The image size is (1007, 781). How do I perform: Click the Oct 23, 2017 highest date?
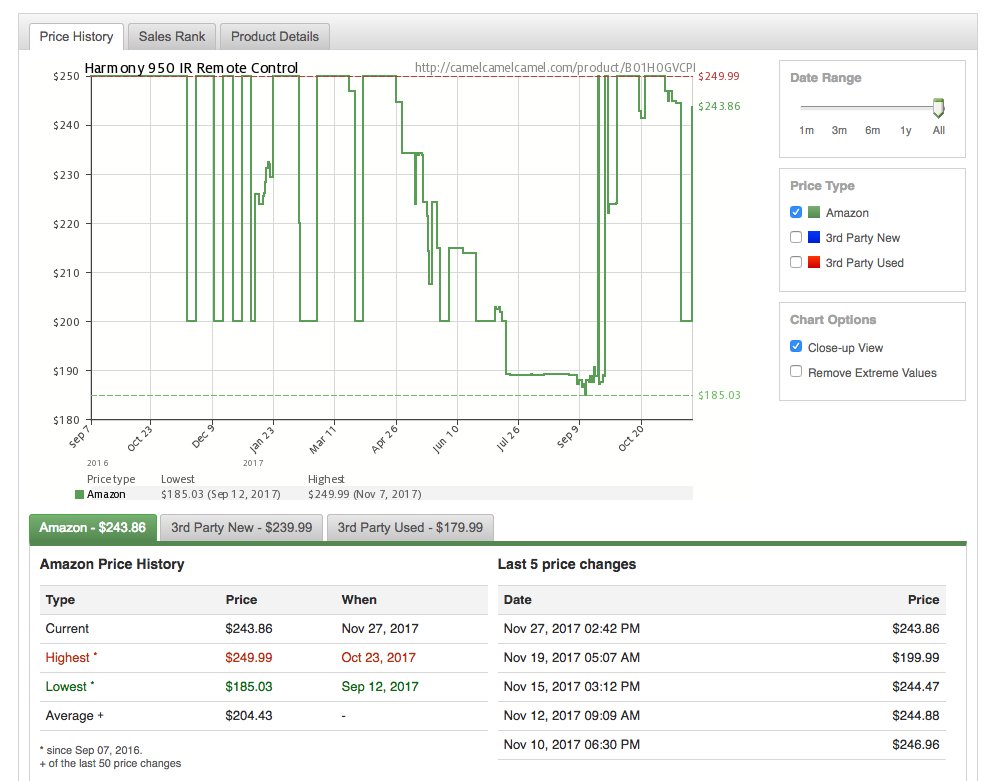[378, 658]
